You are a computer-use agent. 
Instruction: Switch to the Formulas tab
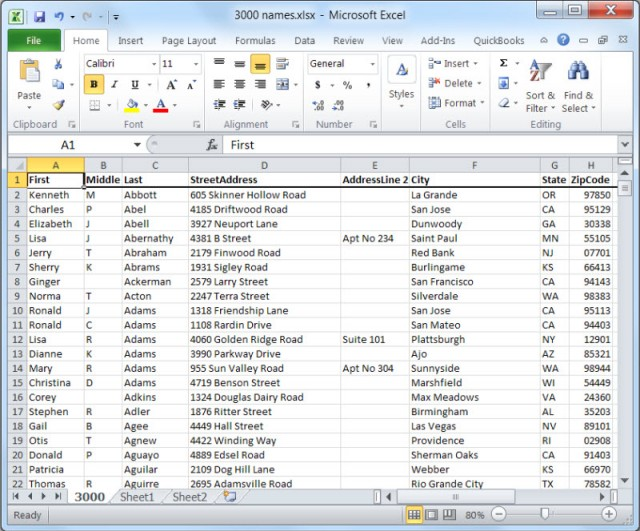click(255, 40)
